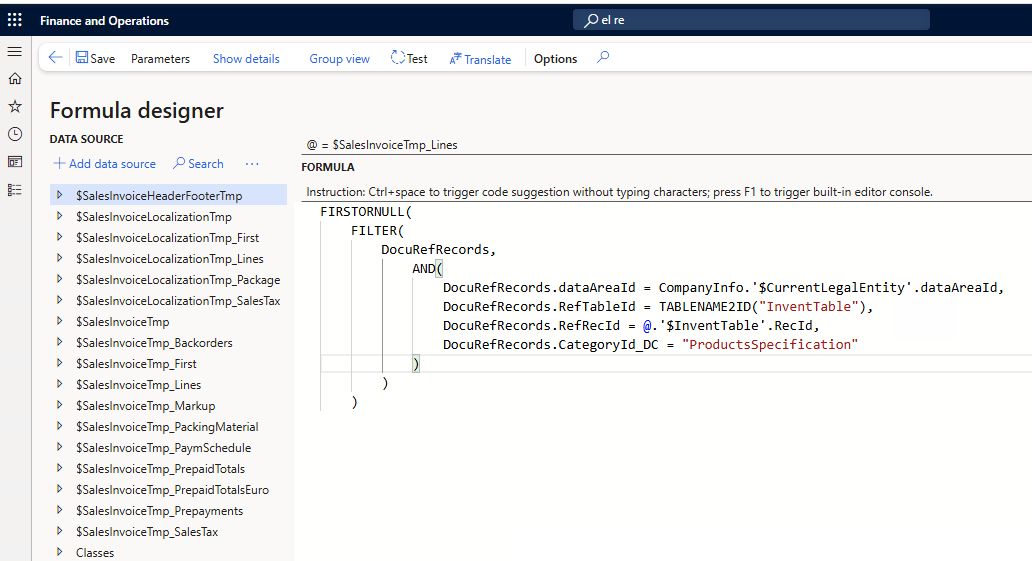Open the data source more options ellipsis
1032x561 pixels.
pos(252,164)
